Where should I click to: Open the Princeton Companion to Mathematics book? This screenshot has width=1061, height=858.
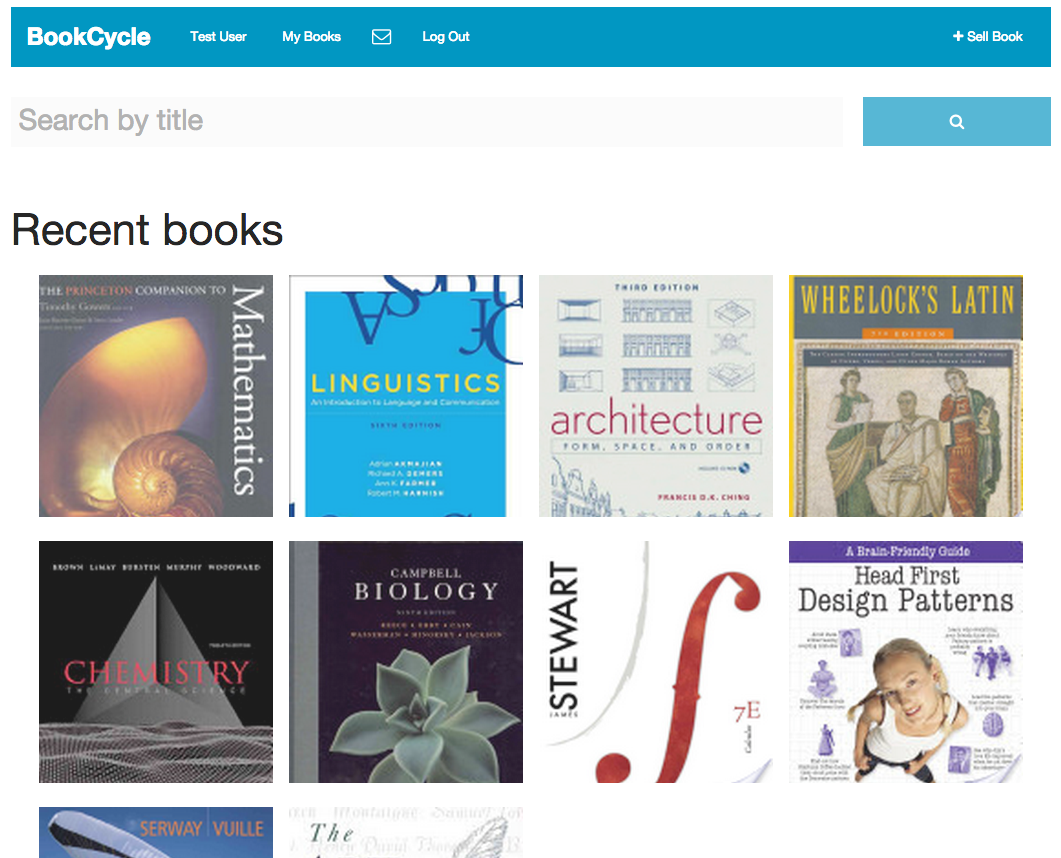pyautogui.click(x=156, y=396)
